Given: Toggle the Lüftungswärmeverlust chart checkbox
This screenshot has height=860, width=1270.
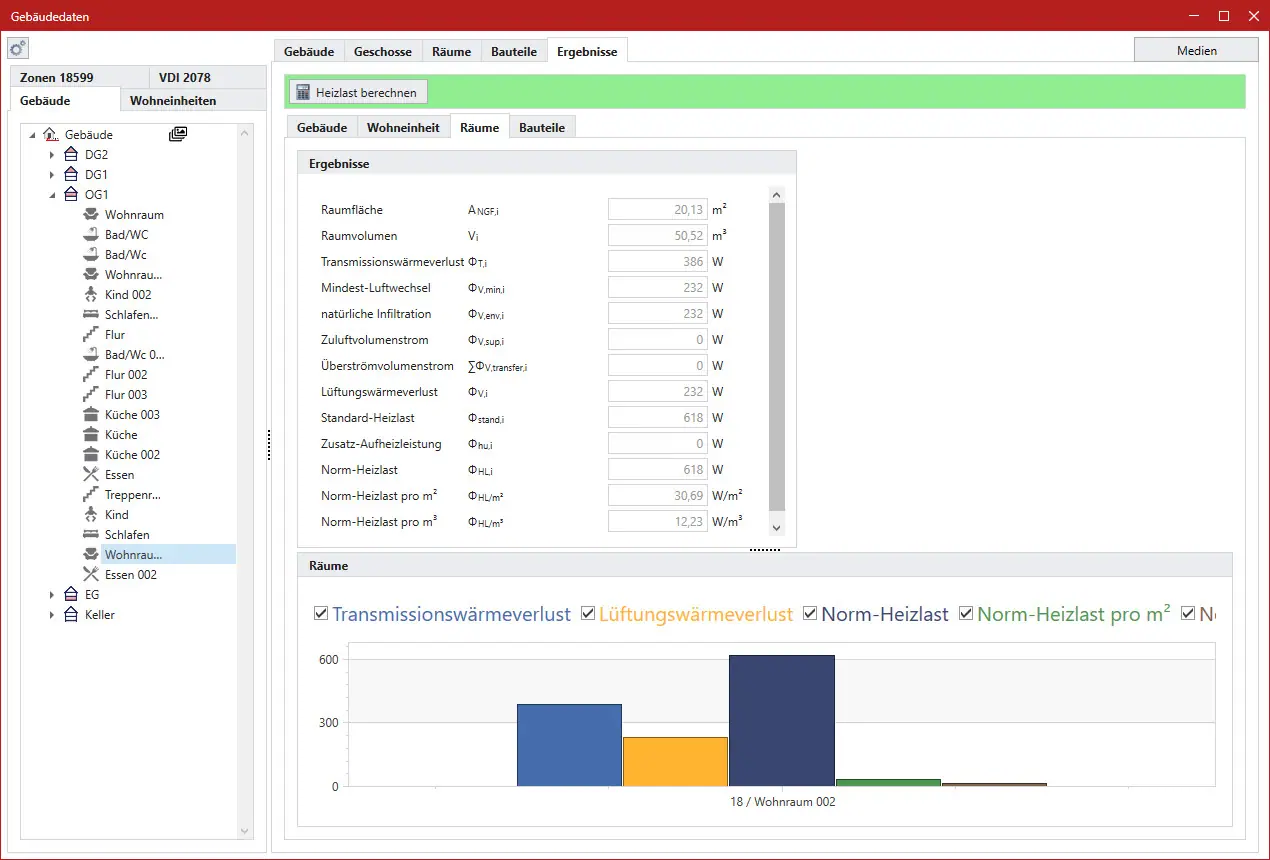Looking at the screenshot, I should pos(588,614).
